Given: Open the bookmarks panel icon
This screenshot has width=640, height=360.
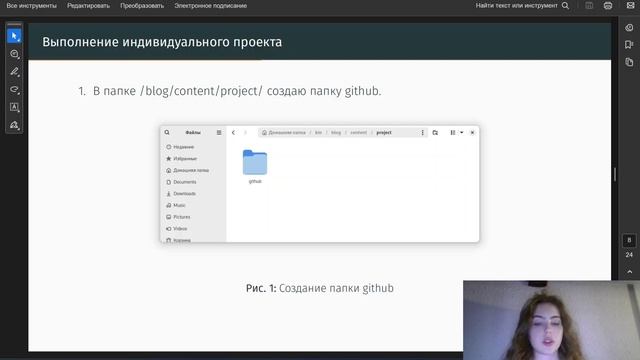Looking at the screenshot, I should 629,44.
